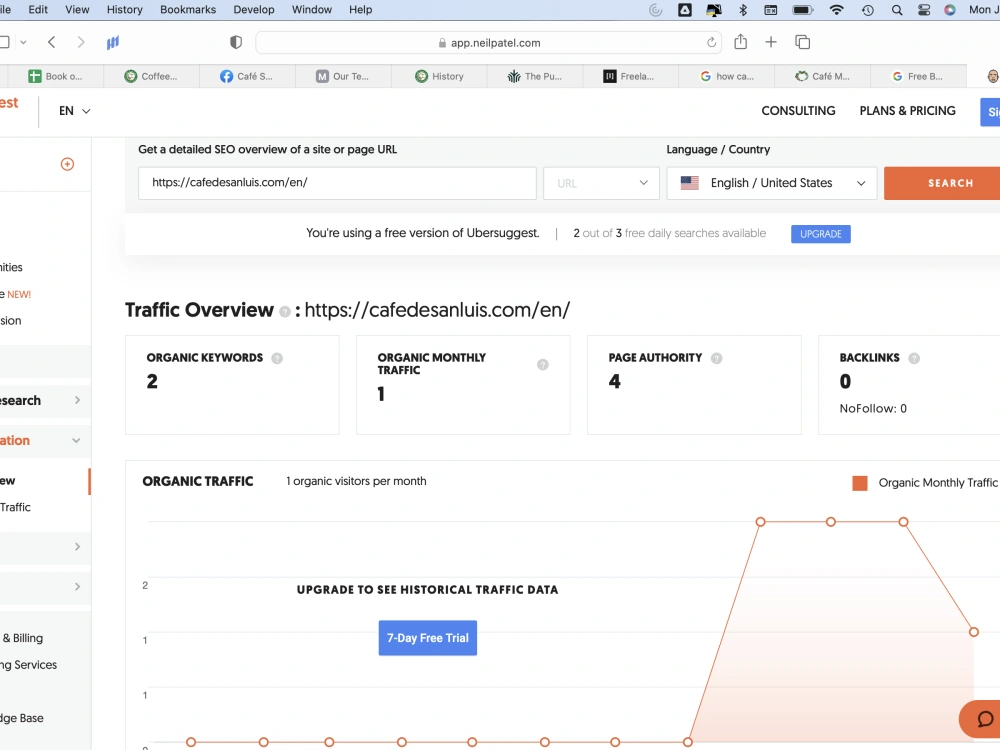Show tab overview icon in Safari
This screenshot has width=1000, height=750.
click(x=802, y=42)
